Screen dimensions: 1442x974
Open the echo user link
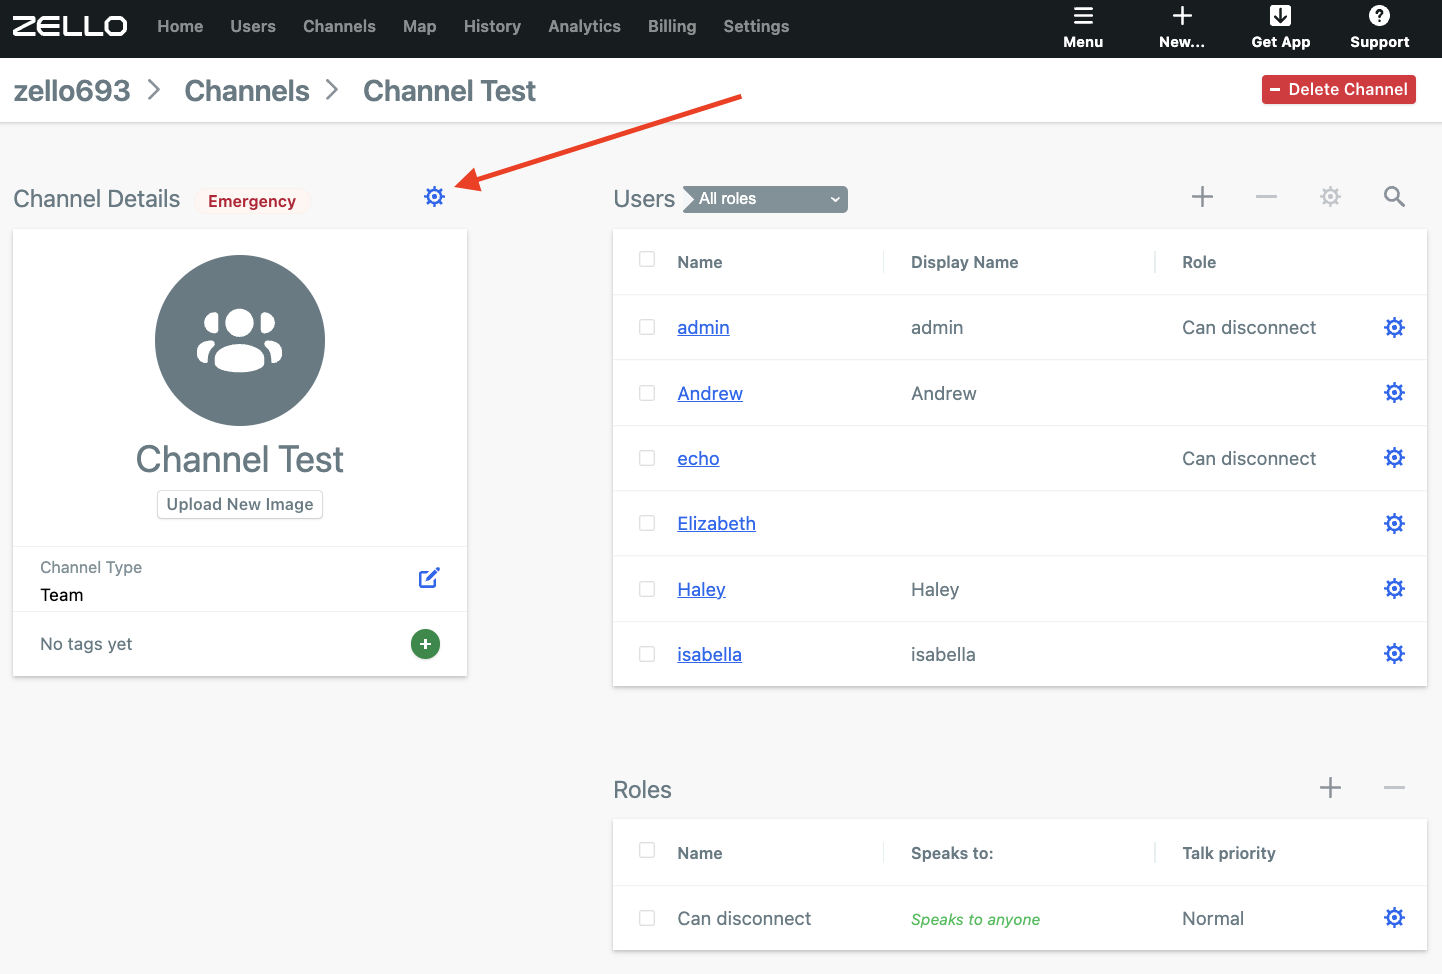698,458
